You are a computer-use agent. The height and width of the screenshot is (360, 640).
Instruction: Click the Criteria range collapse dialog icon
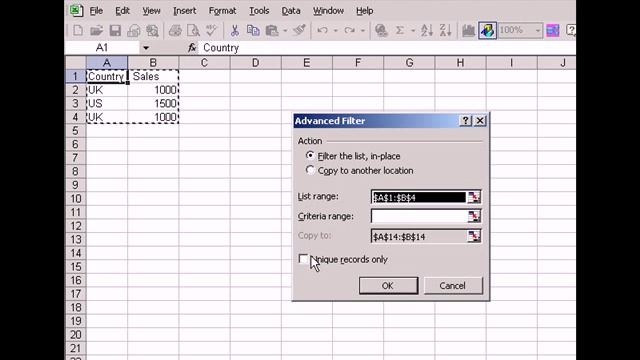coord(474,216)
